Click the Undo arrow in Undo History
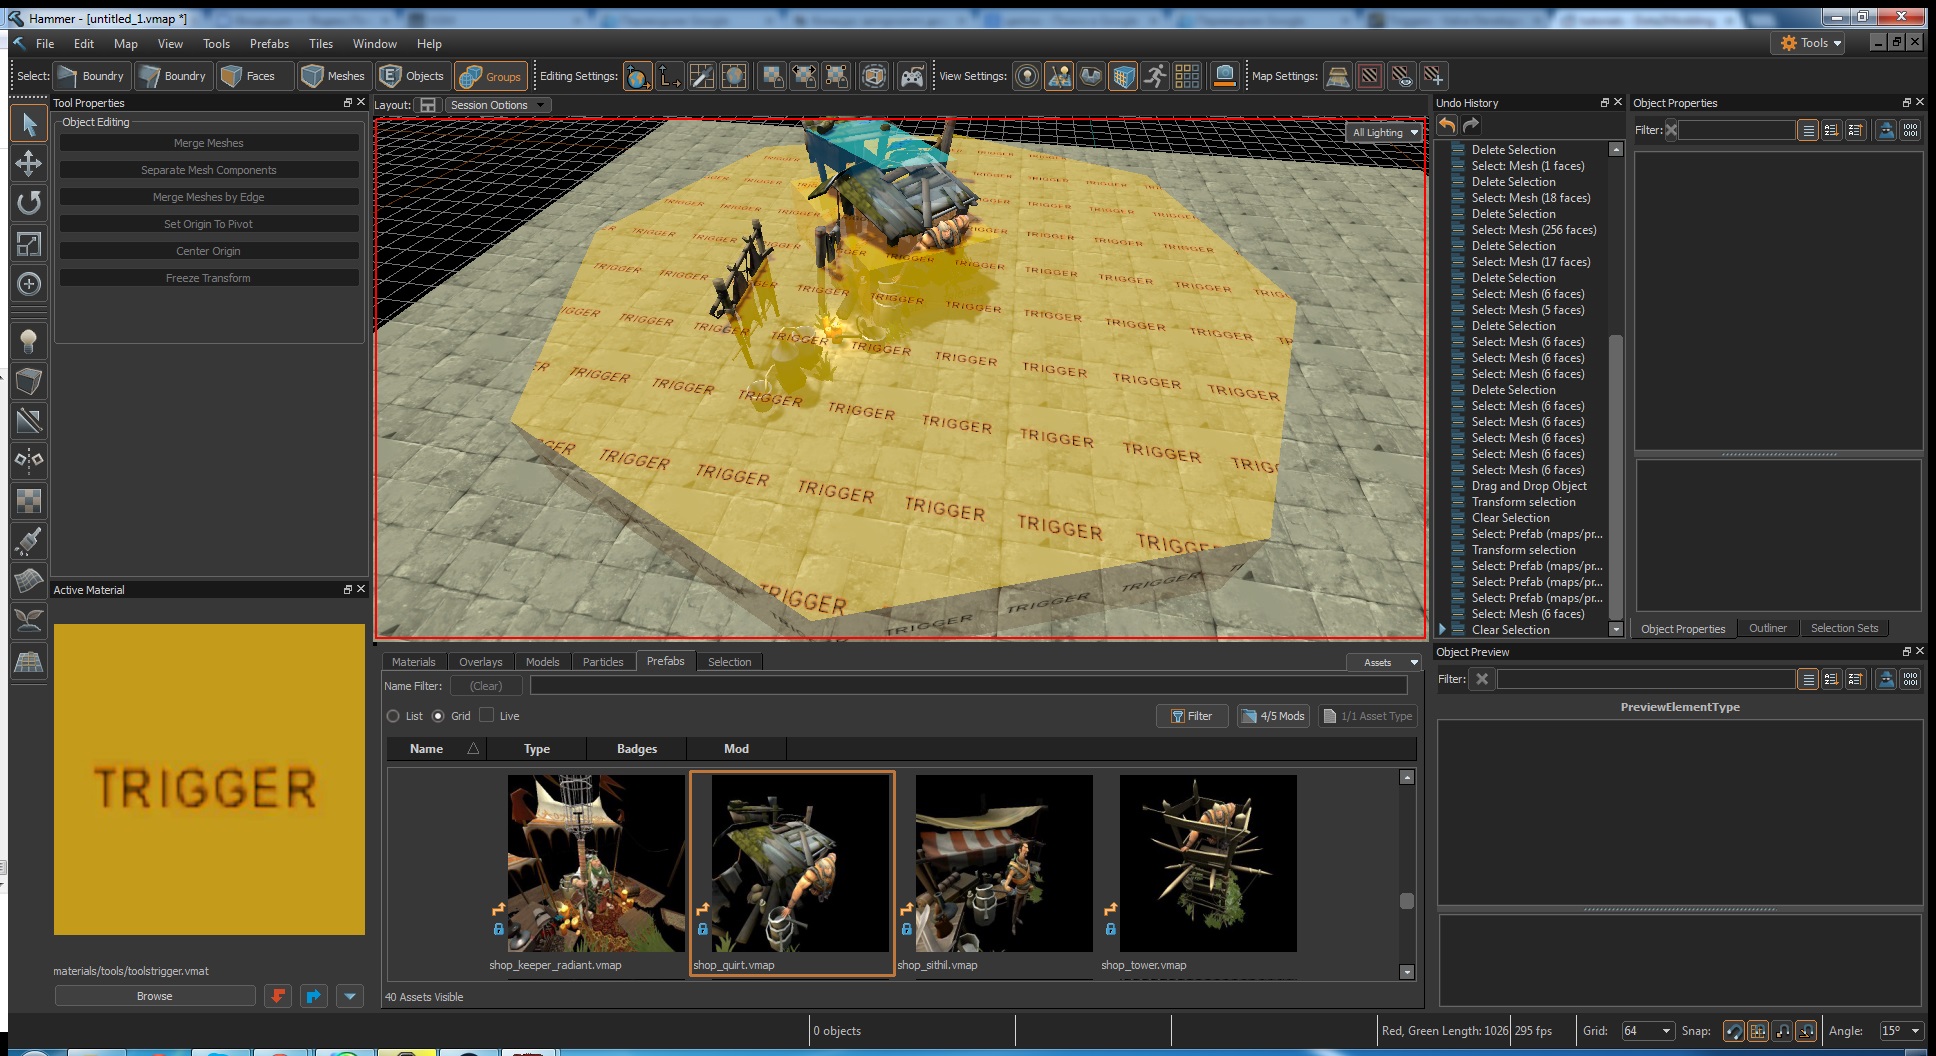1936x1056 pixels. click(1447, 125)
